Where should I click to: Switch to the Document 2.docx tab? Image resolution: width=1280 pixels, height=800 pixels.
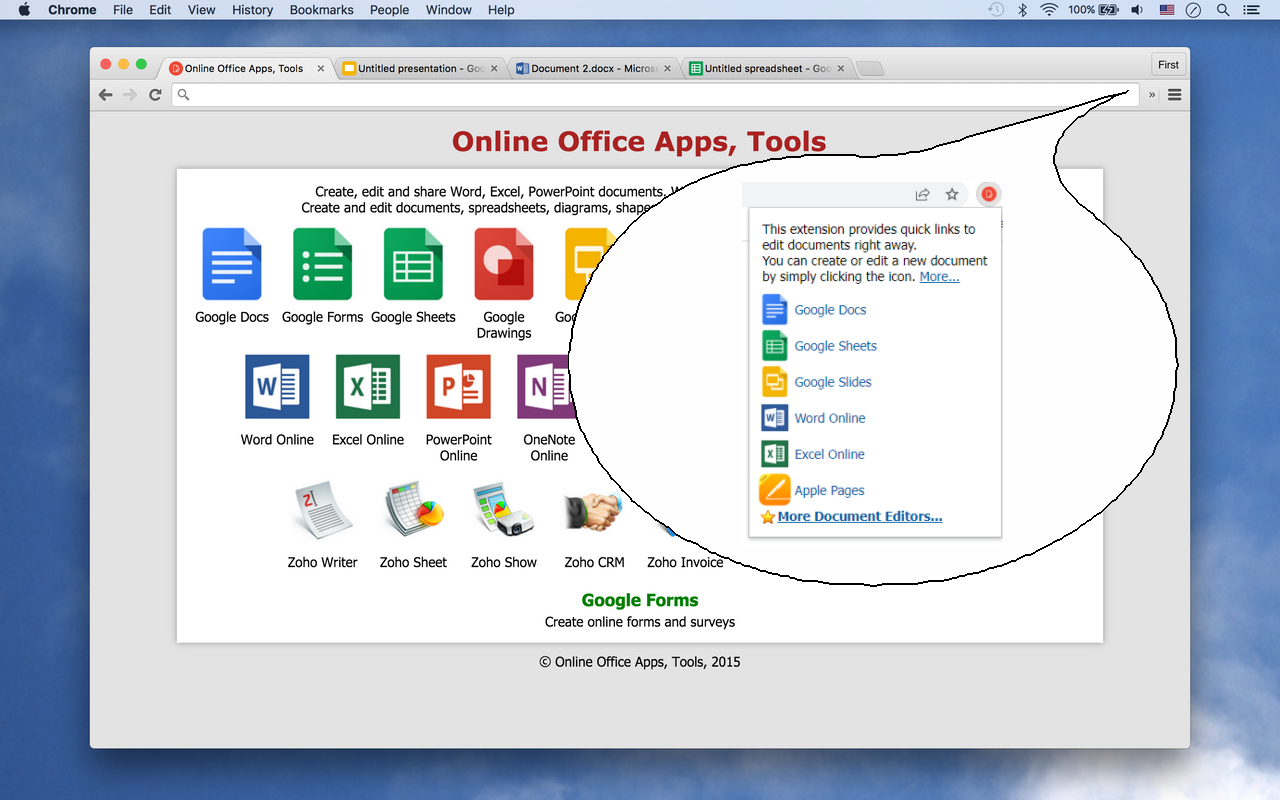pyautogui.click(x=594, y=69)
